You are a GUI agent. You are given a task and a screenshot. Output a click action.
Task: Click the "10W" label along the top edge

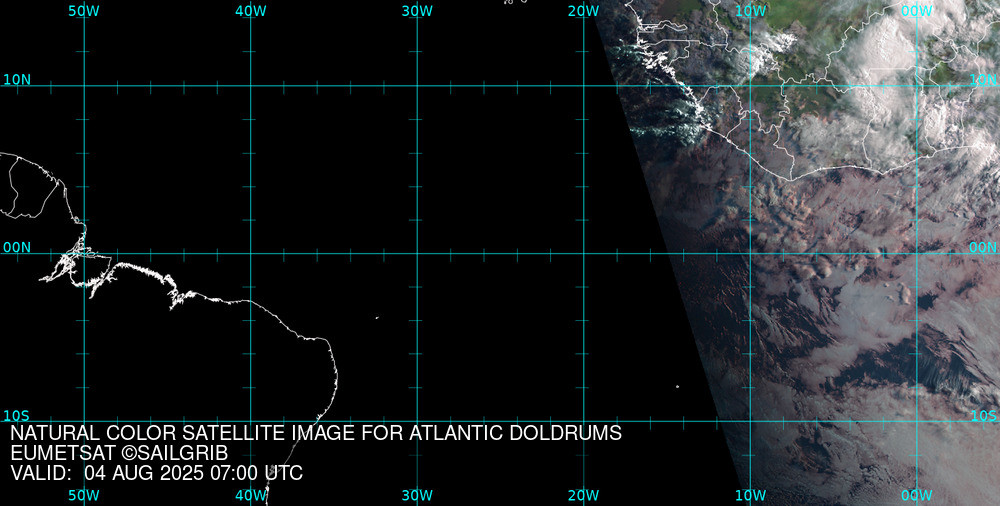pos(751,11)
